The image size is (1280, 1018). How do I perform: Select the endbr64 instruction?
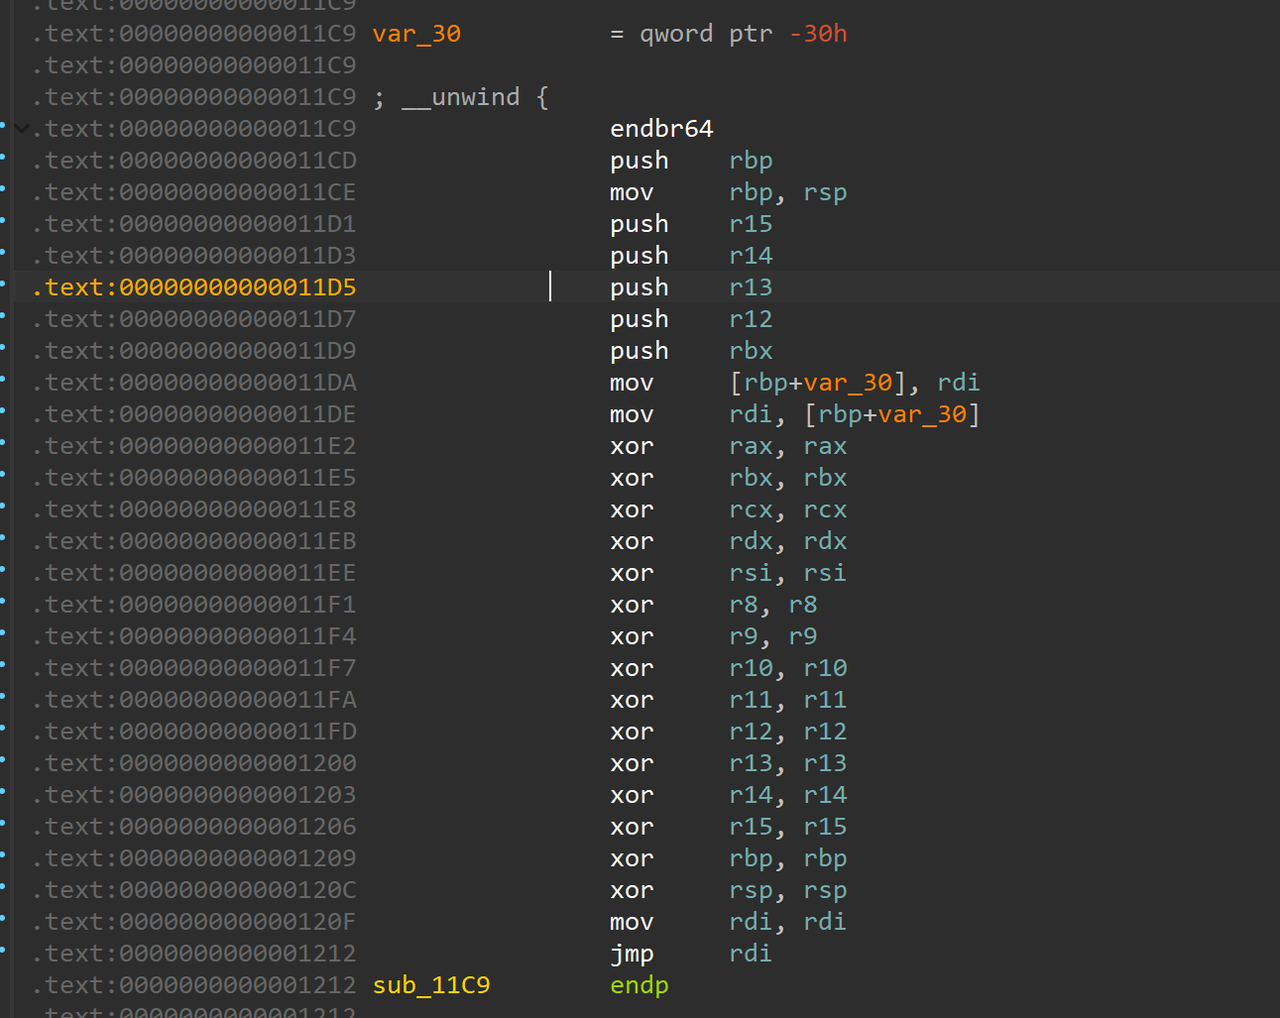coord(661,129)
